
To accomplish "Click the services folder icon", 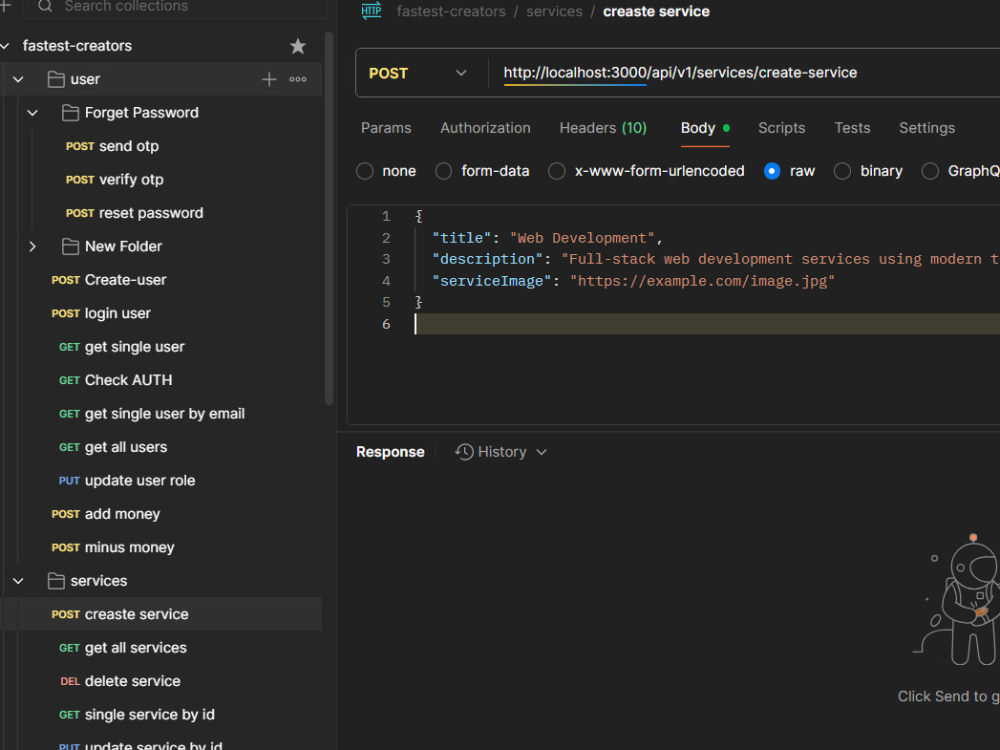I will pos(56,581).
